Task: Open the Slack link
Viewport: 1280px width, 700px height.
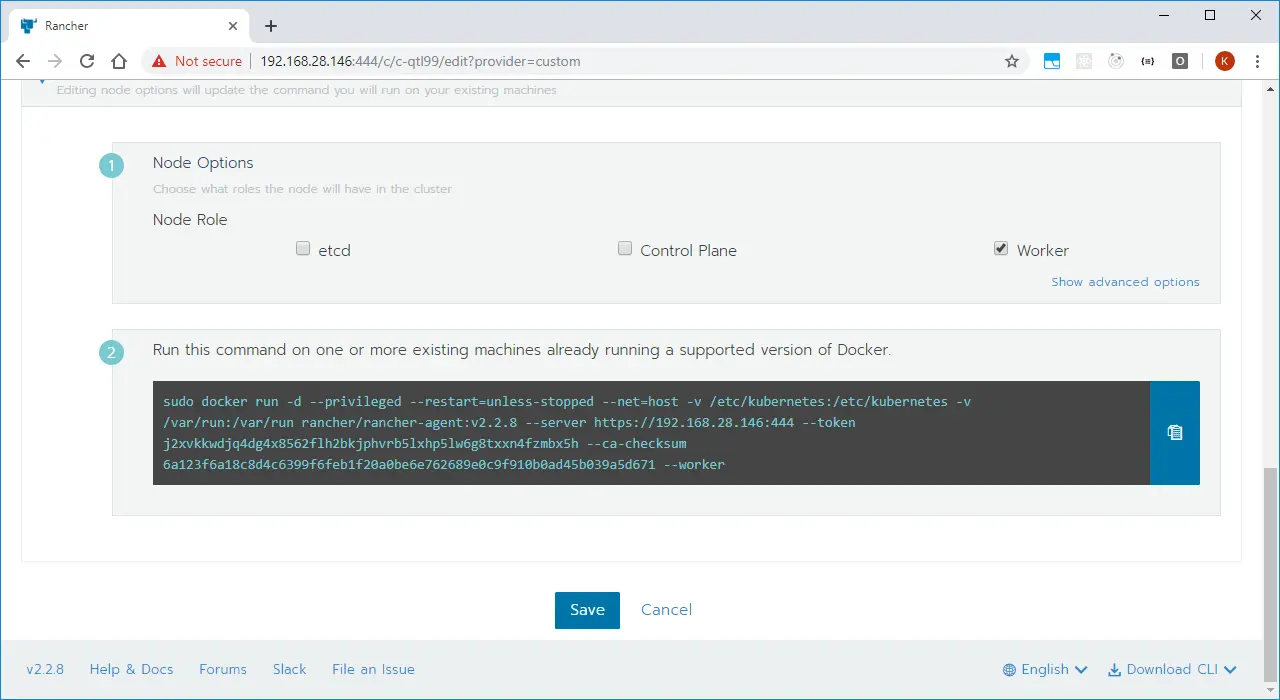Action: point(290,669)
